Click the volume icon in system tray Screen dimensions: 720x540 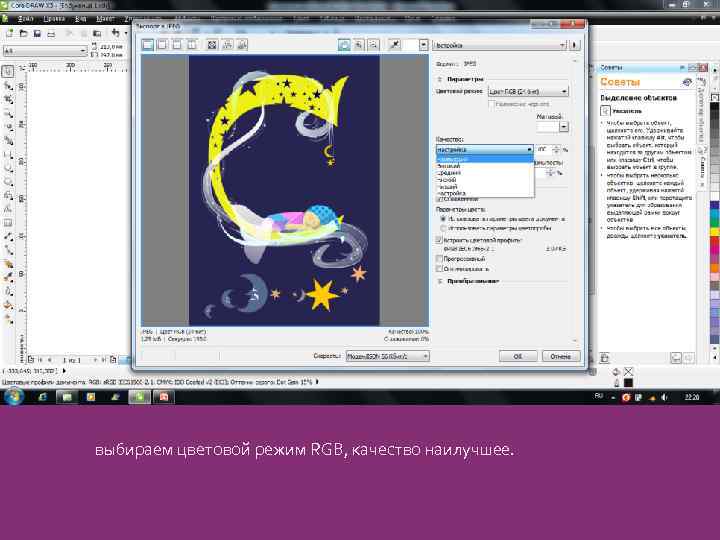pyautogui.click(x=664, y=397)
